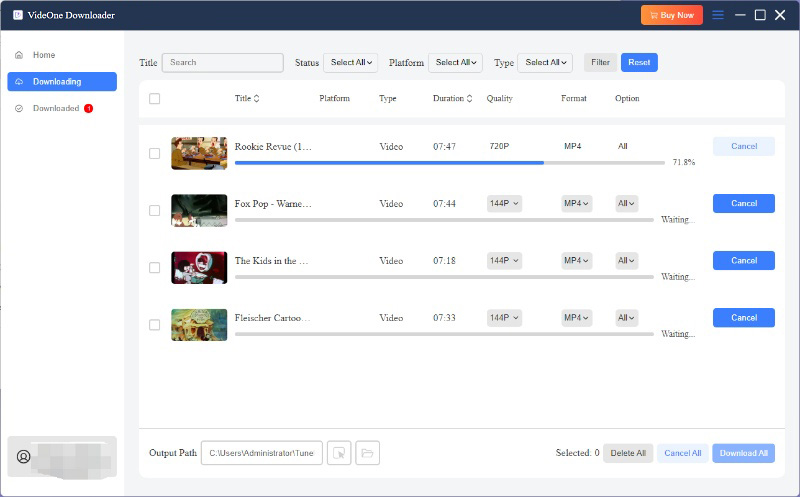This screenshot has height=497, width=800.
Task: Cancel the Rookie Revue download
Action: (x=743, y=146)
